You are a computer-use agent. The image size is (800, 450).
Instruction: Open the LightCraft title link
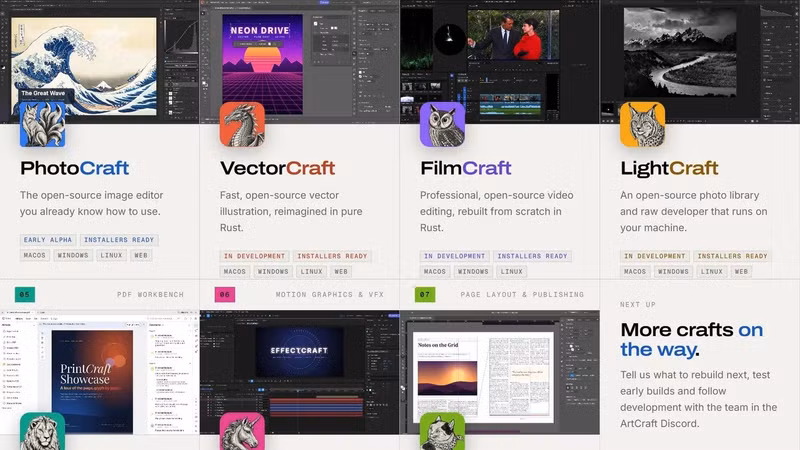pos(669,168)
